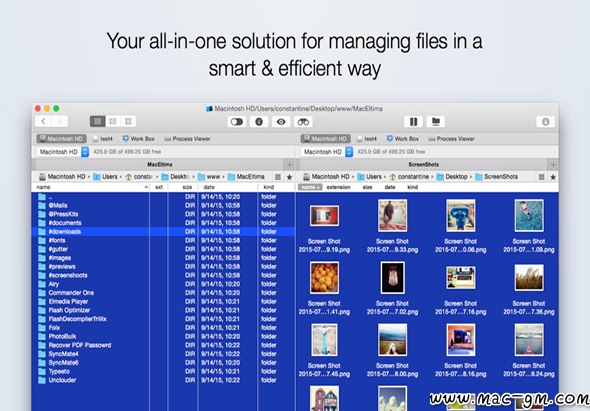Open right panel Macintosh HD drive dropdown
The width and height of the screenshot is (590, 411).
pos(327,152)
